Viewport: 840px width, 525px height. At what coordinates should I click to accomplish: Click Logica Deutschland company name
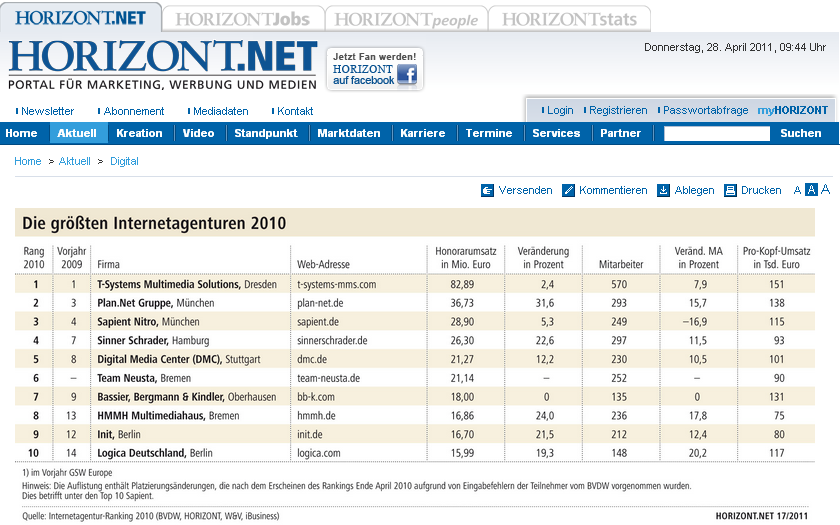(142, 453)
